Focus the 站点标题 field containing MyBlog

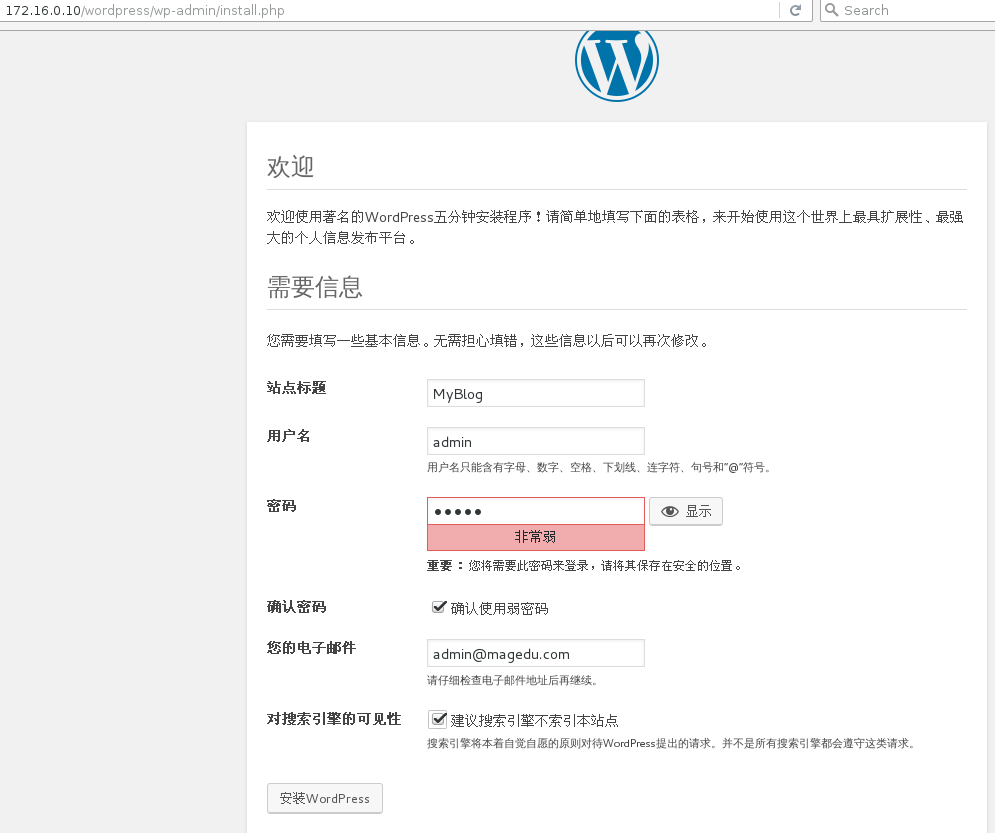(536, 393)
